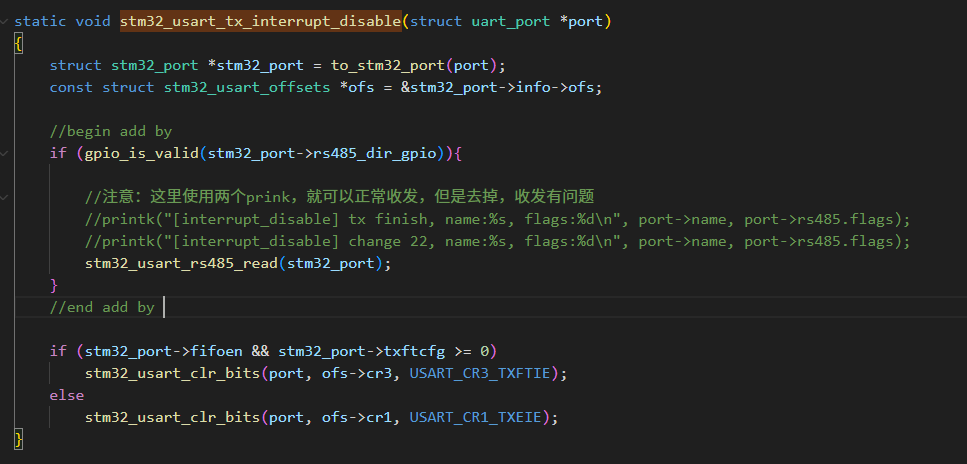Click the stm32_usart_rs485_read function call
This screenshot has width=967, height=464.
click(x=181, y=263)
